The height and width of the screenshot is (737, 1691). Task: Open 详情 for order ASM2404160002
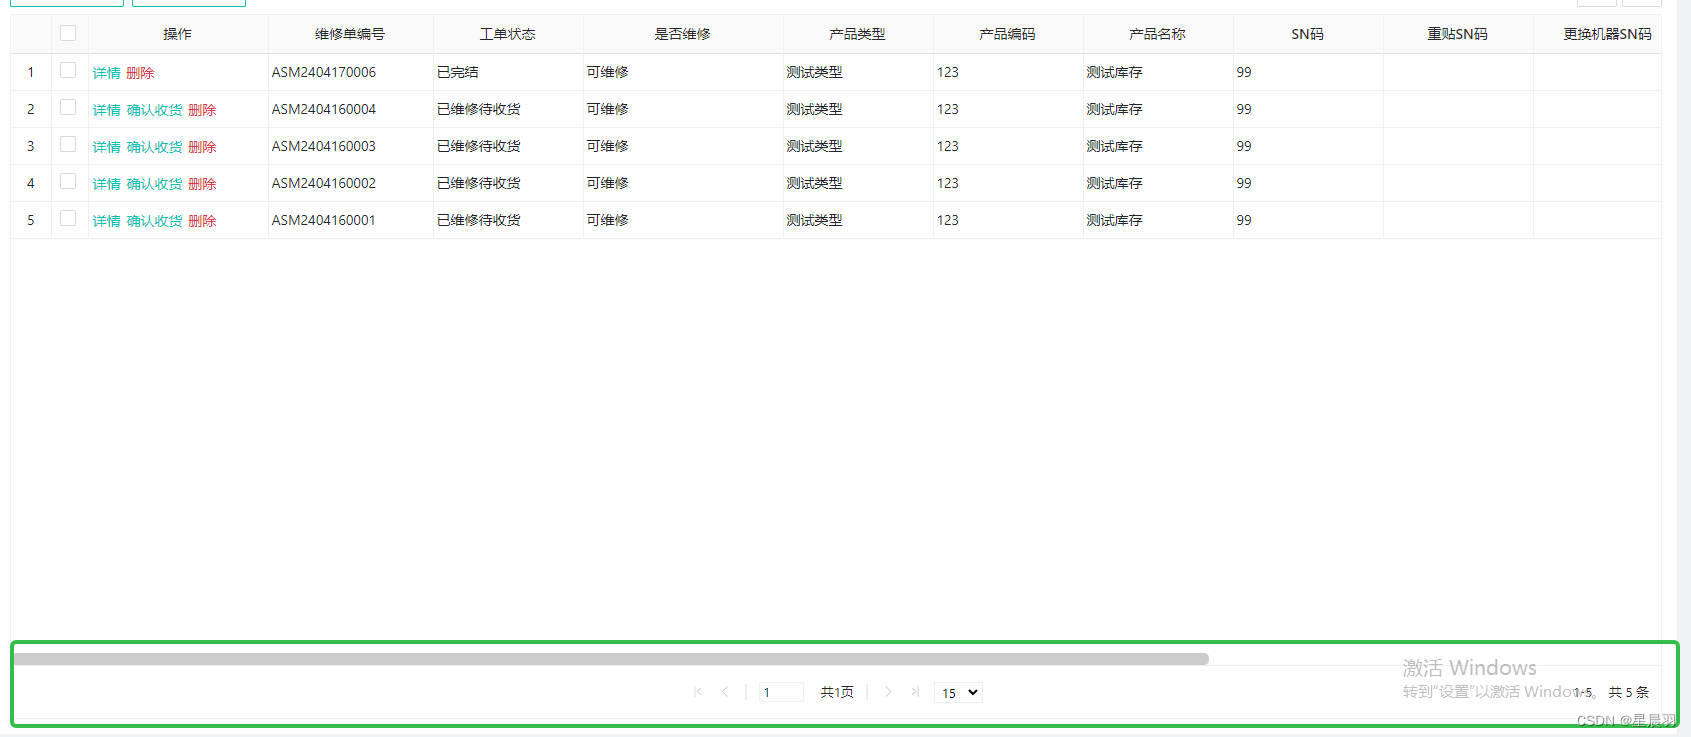(106, 184)
